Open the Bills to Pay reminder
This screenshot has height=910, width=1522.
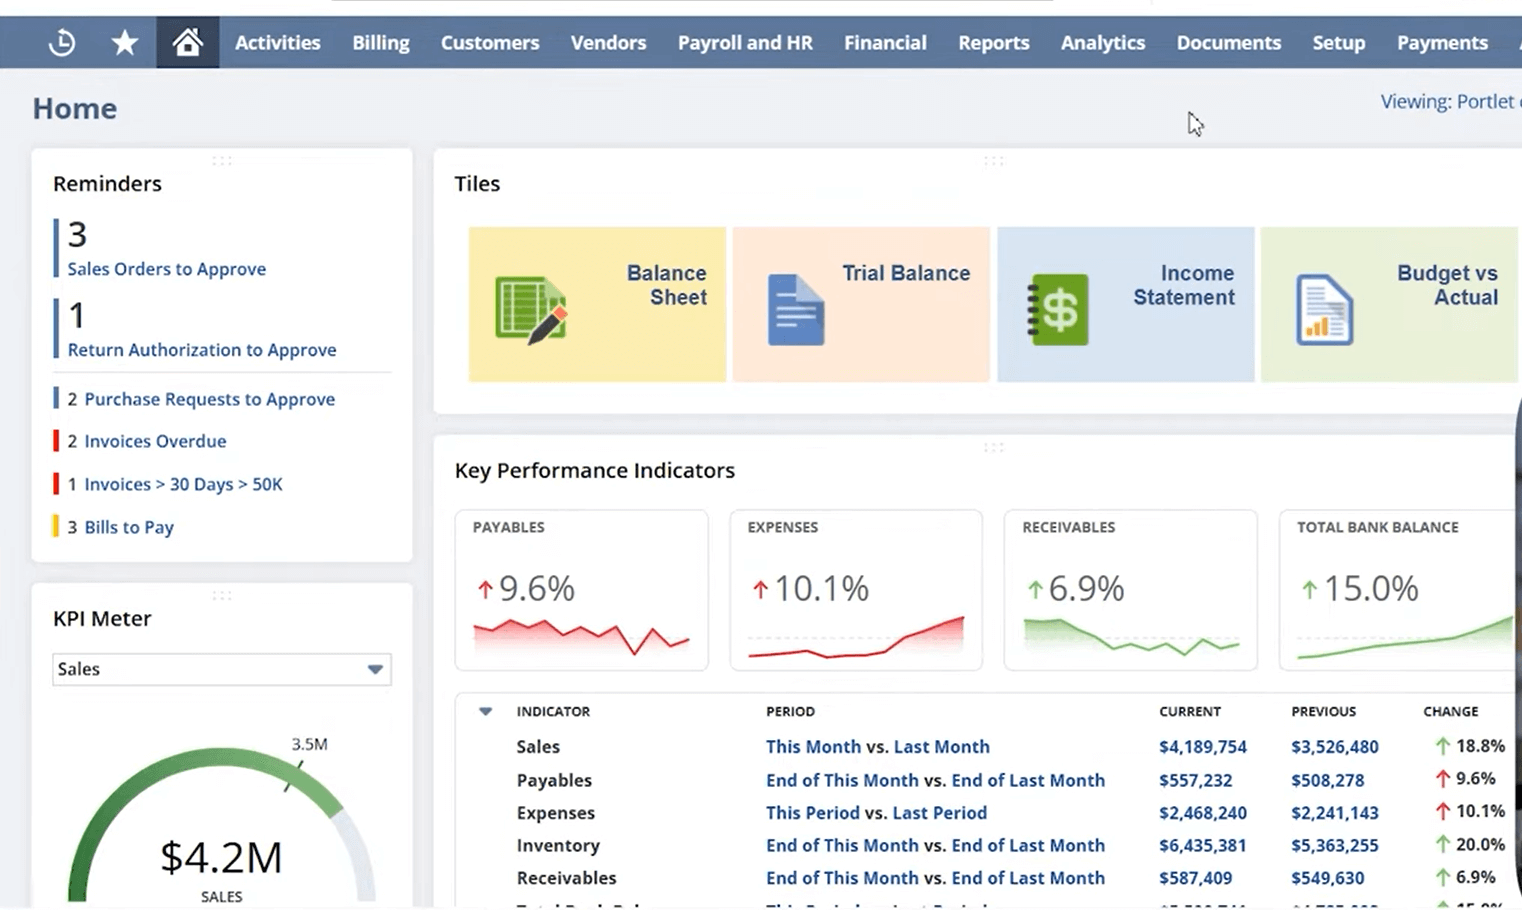click(x=128, y=527)
